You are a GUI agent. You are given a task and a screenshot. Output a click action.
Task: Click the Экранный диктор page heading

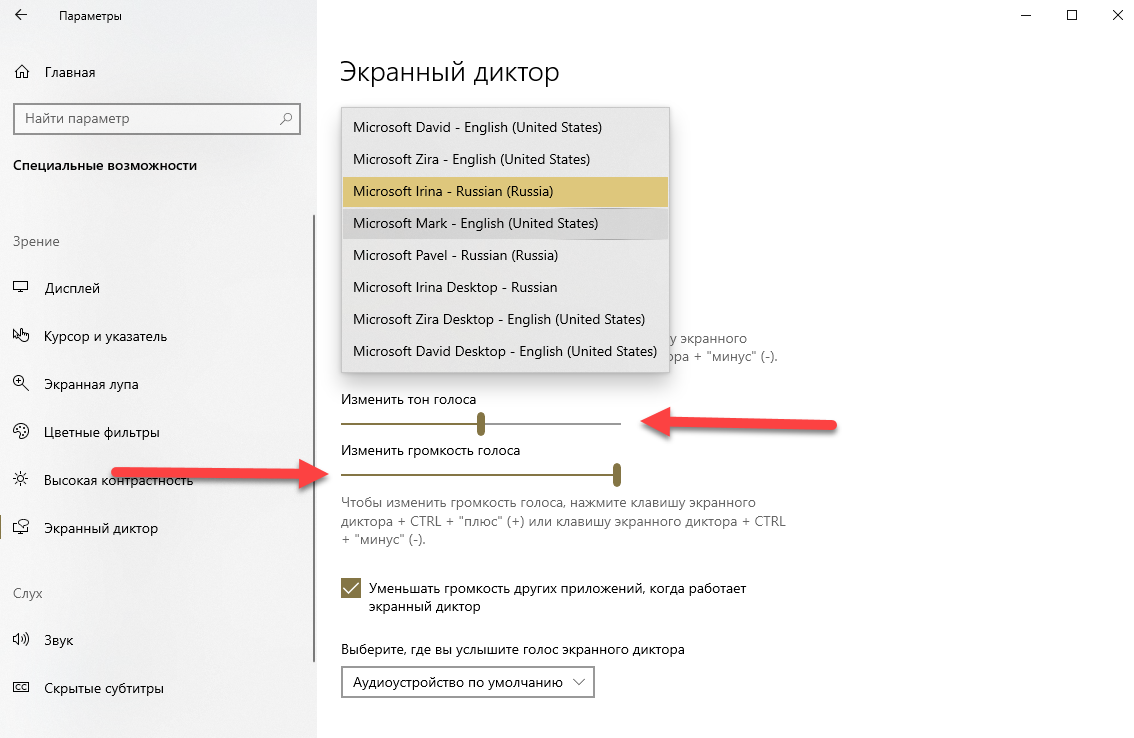coord(449,72)
